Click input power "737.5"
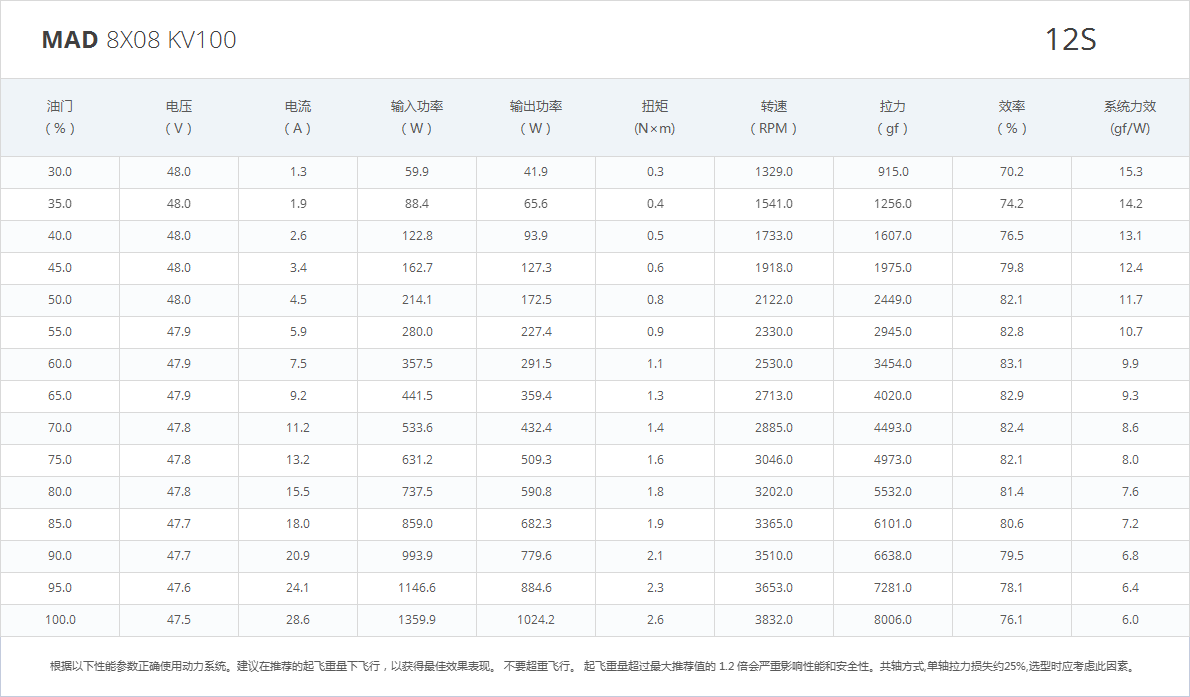The image size is (1190, 697). (417, 491)
